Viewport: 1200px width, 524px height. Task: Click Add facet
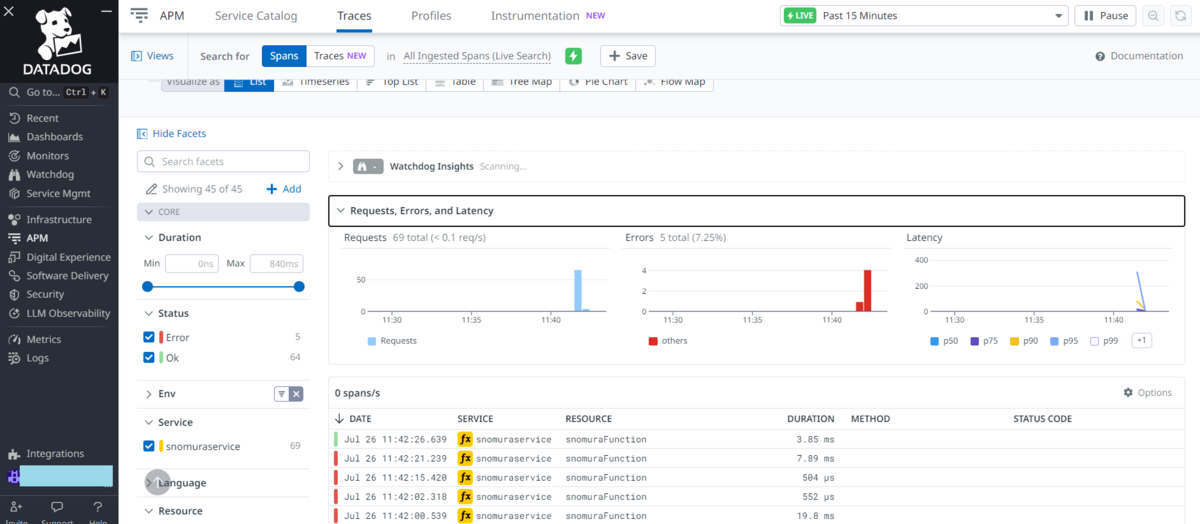(284, 189)
